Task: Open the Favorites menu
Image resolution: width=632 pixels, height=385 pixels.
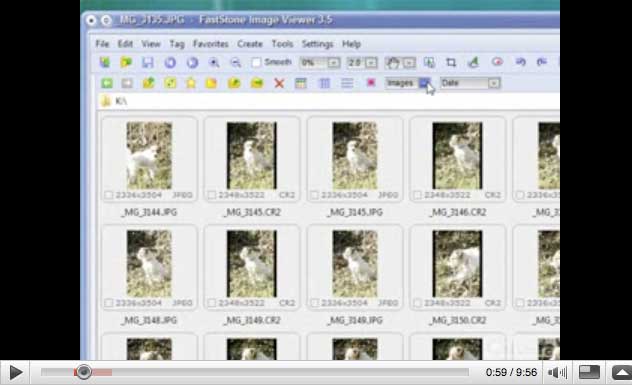Action: pos(210,44)
